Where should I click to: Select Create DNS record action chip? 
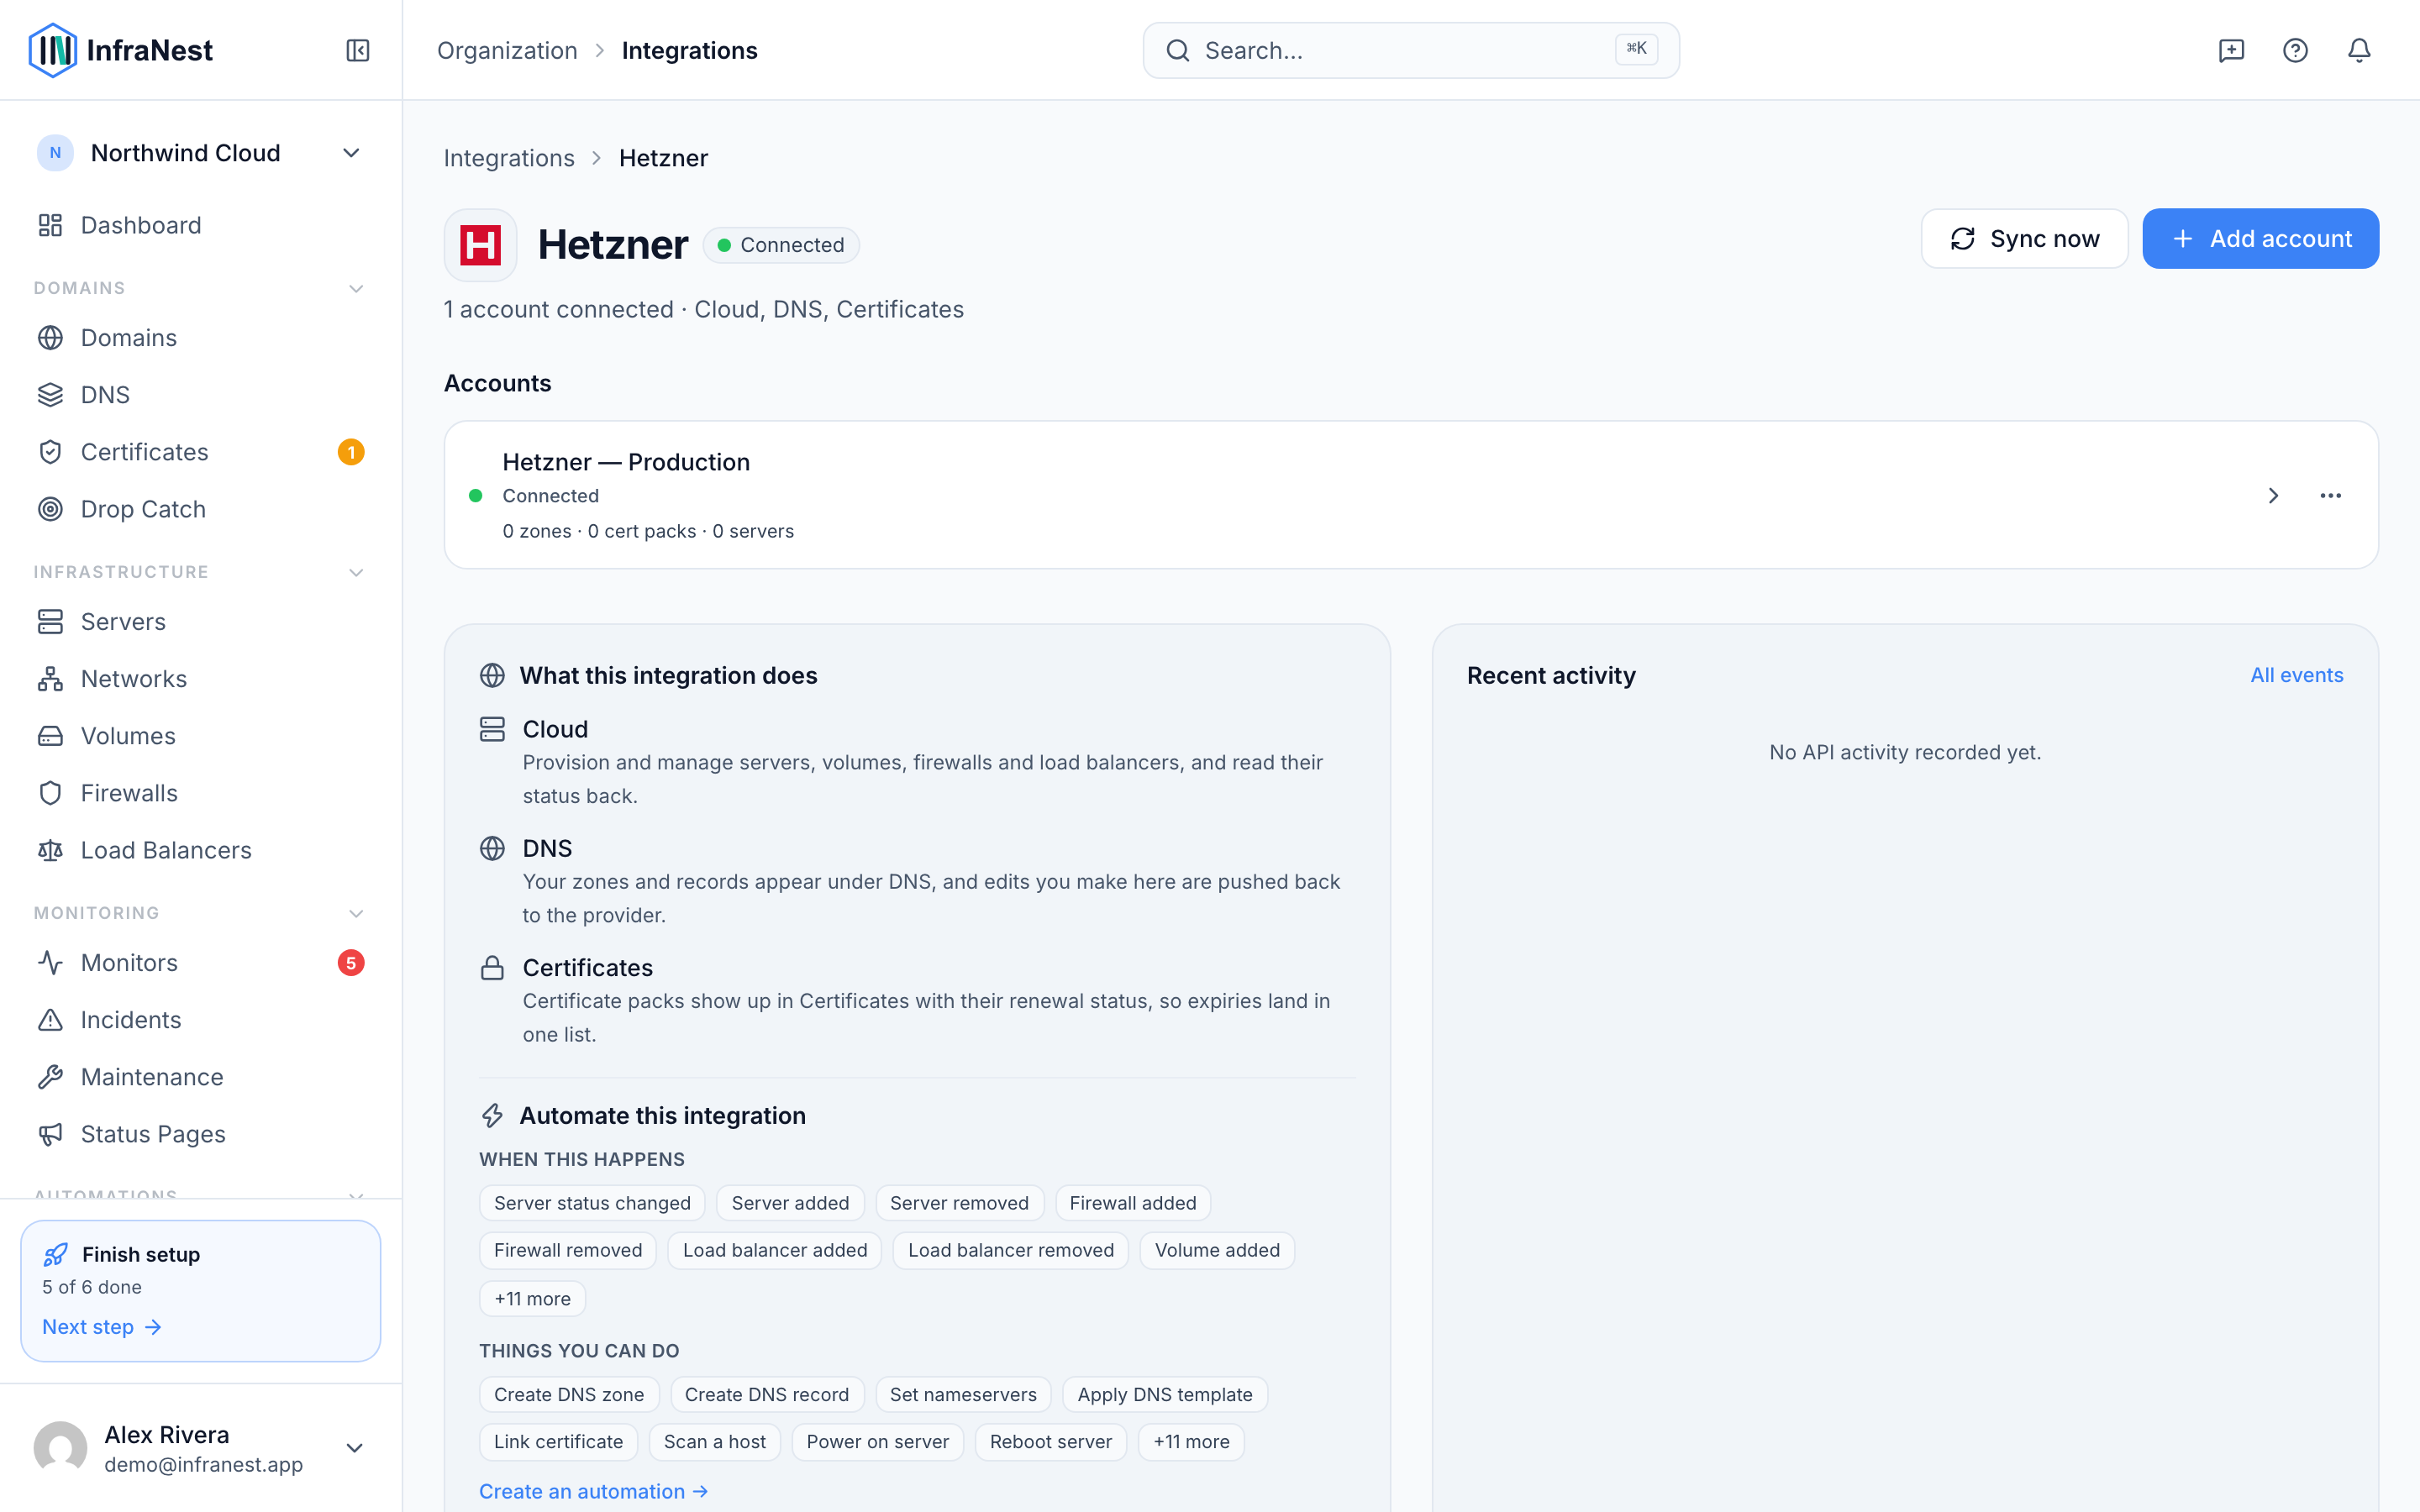(767, 1394)
